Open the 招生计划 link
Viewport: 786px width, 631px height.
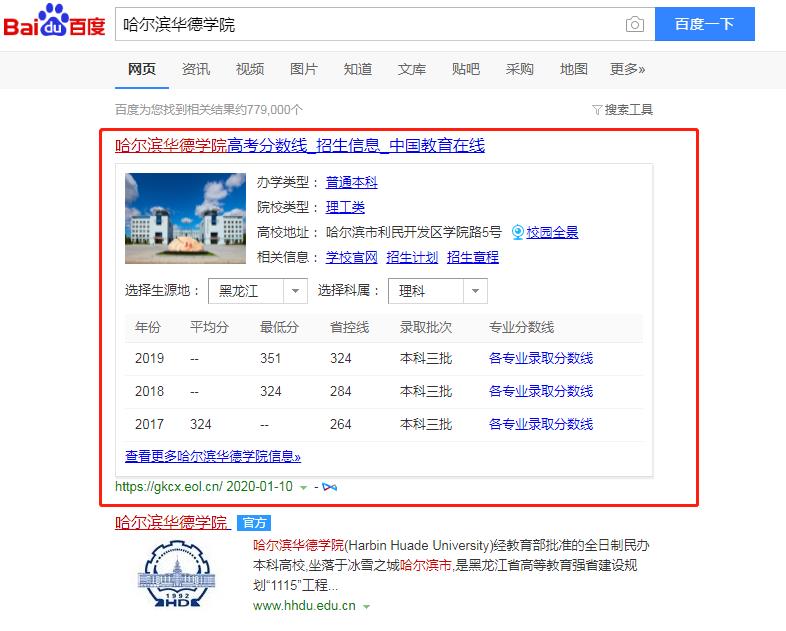(412, 257)
